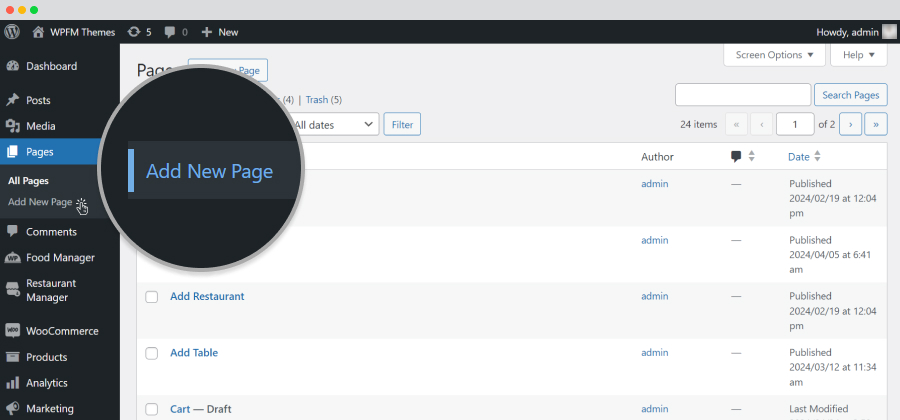Select Dashboard in the sidebar menu
Screen dimensions: 900x420
click(x=52, y=67)
